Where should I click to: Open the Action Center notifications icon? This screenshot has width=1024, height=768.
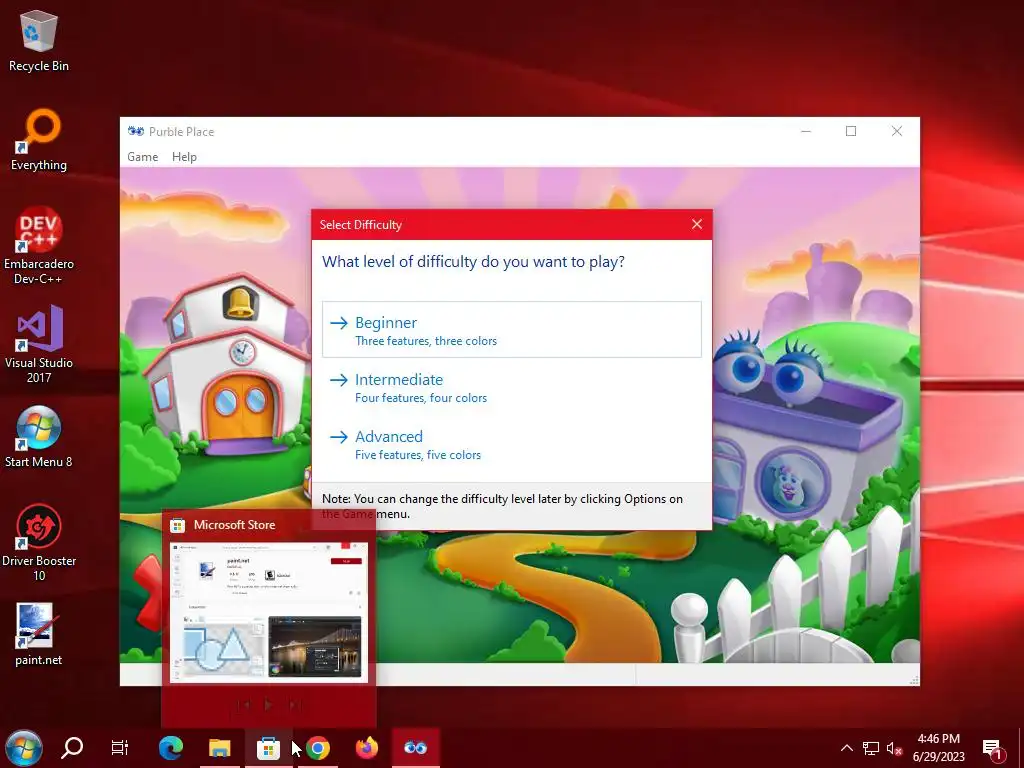pyautogui.click(x=992, y=748)
